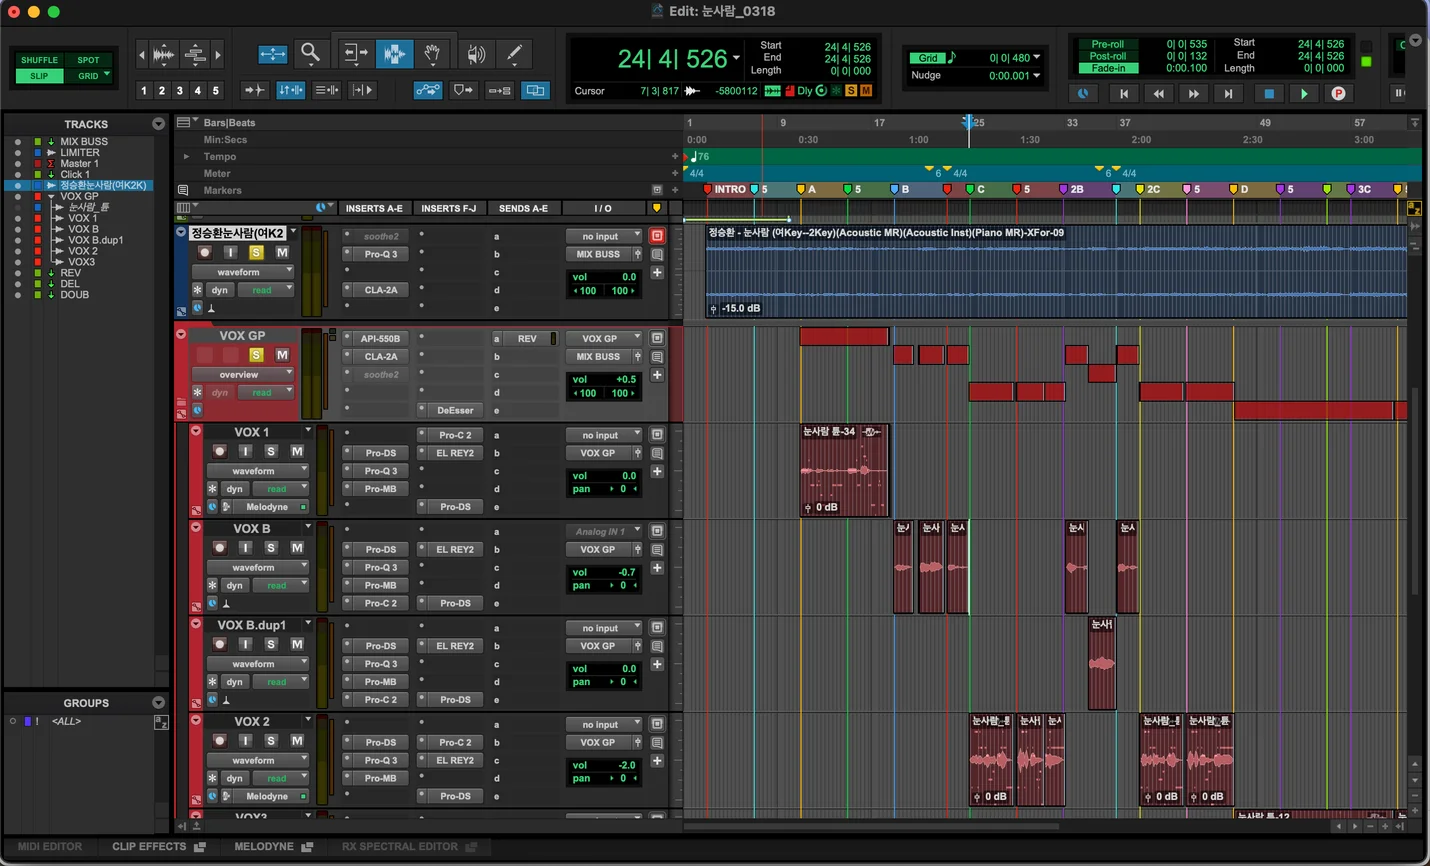Viewport: 1430px width, 866px height.
Task: Open API-550B insert on VOX GP
Action: coord(380,338)
